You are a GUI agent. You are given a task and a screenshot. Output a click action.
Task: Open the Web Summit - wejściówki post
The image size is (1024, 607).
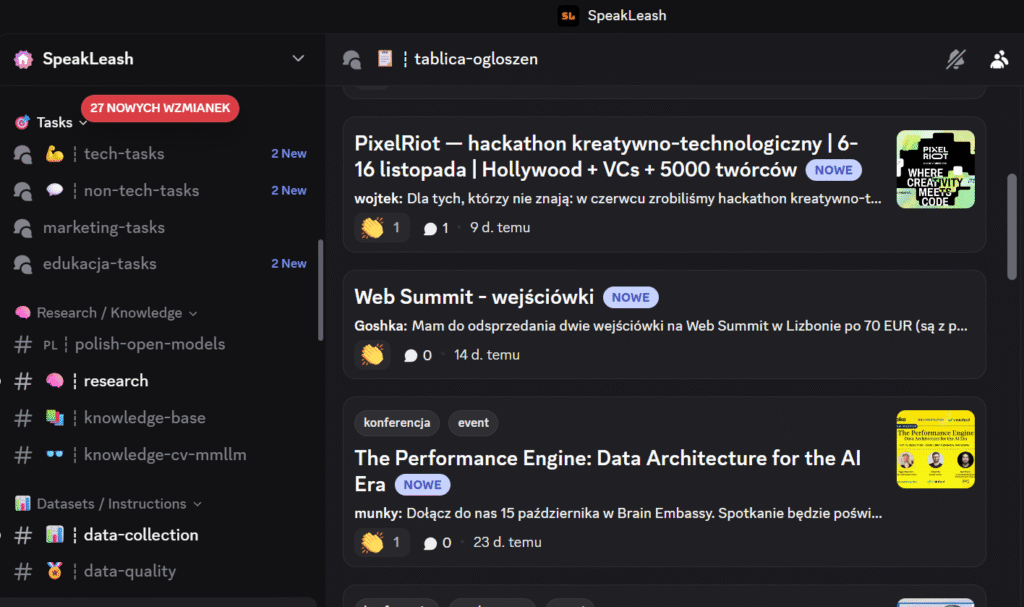[x=474, y=297]
